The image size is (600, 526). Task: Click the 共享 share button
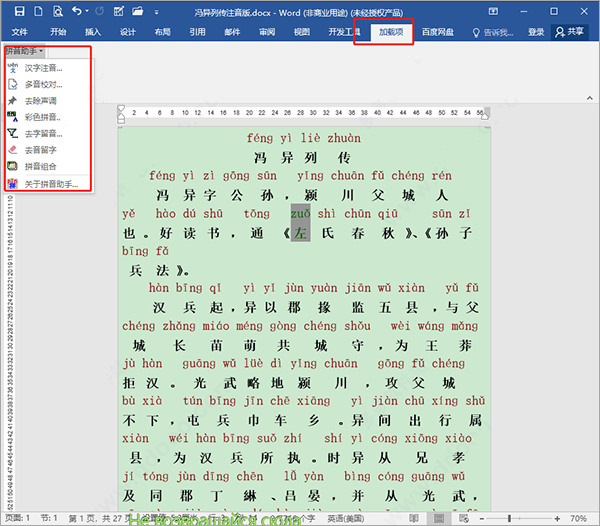tap(570, 31)
